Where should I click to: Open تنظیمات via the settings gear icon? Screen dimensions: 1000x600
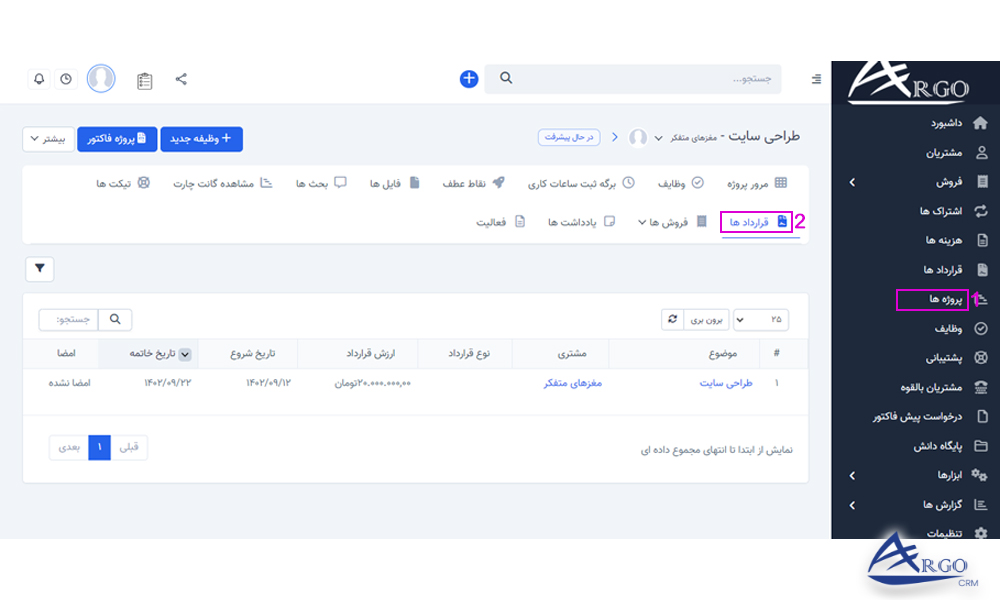point(980,532)
